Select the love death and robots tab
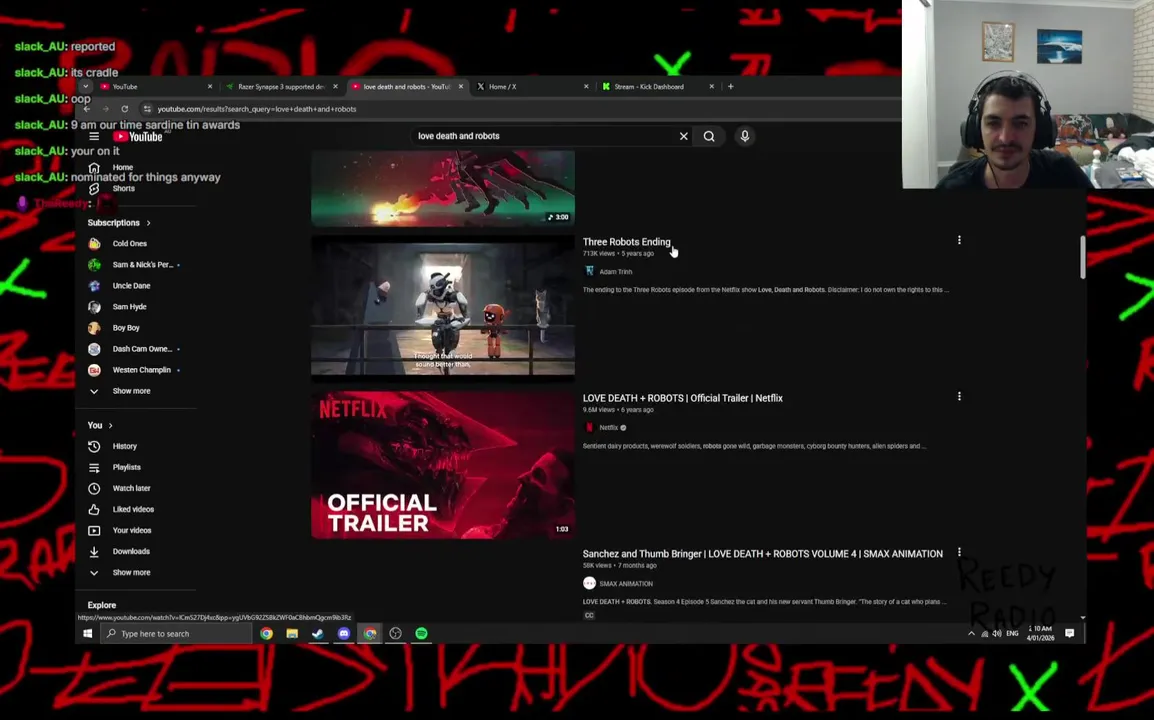Viewport: 1154px width, 720px height. (406, 87)
